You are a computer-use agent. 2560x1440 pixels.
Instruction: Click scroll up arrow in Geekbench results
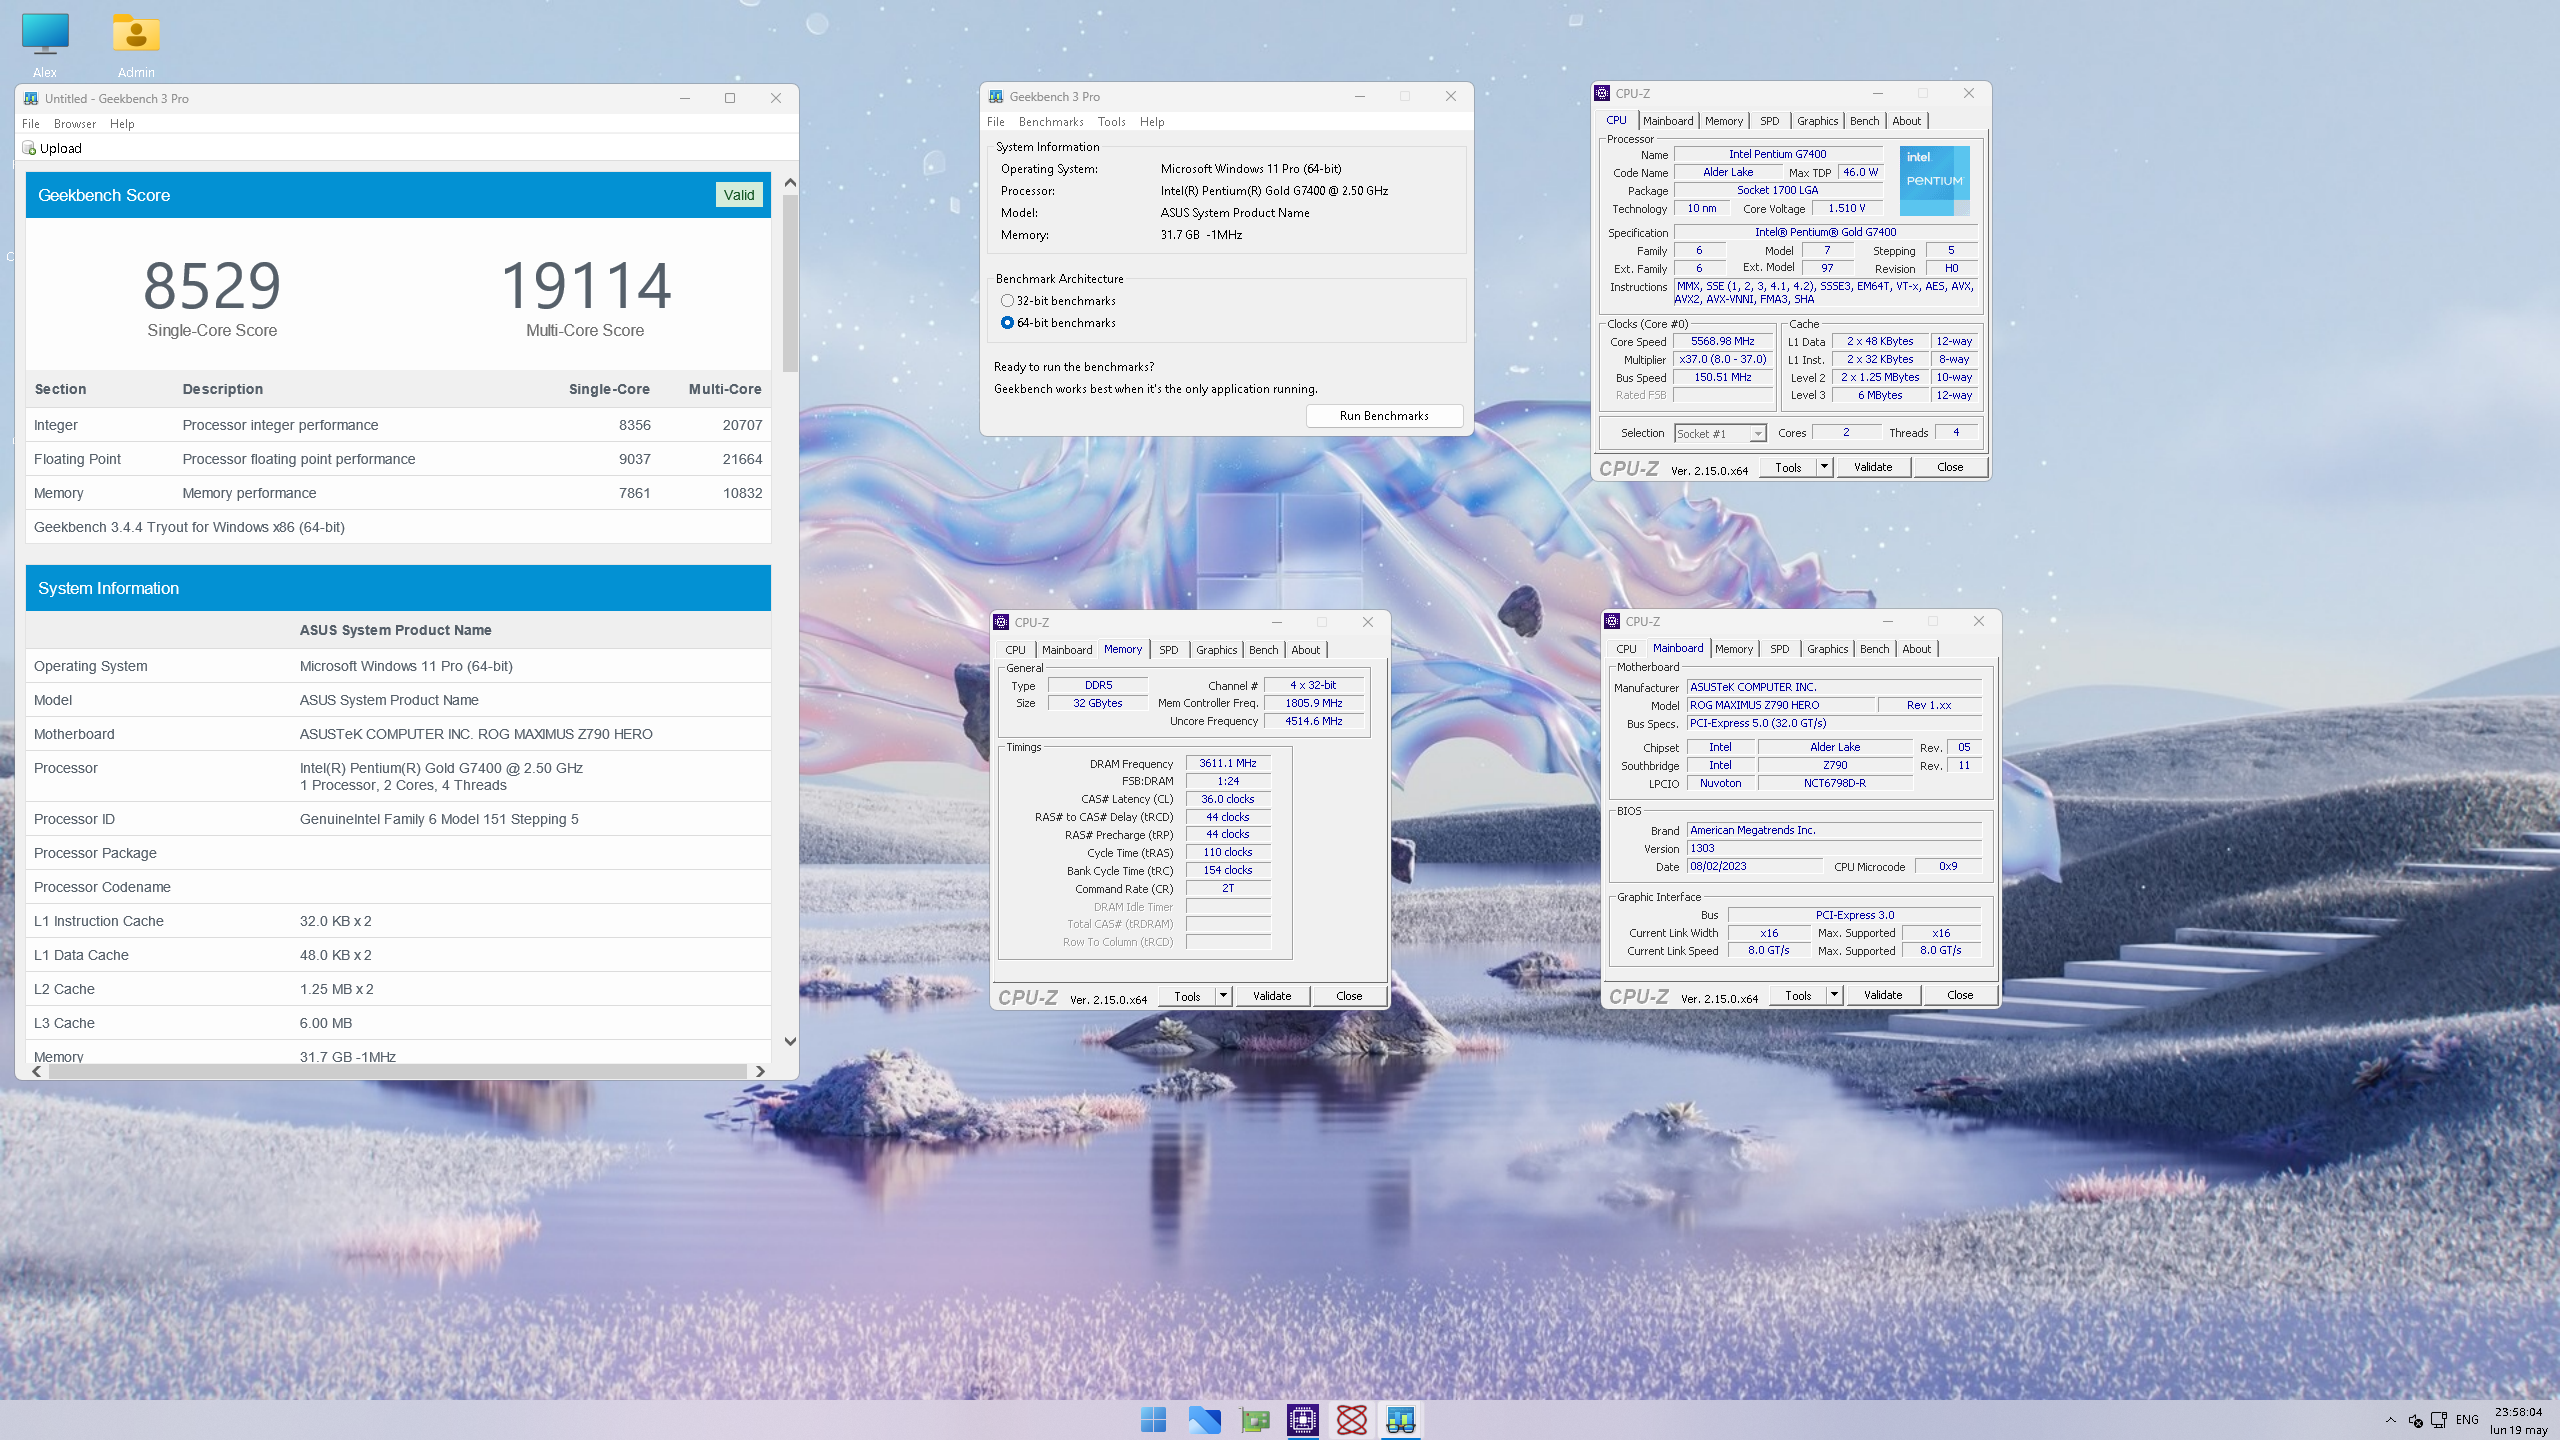[x=790, y=183]
